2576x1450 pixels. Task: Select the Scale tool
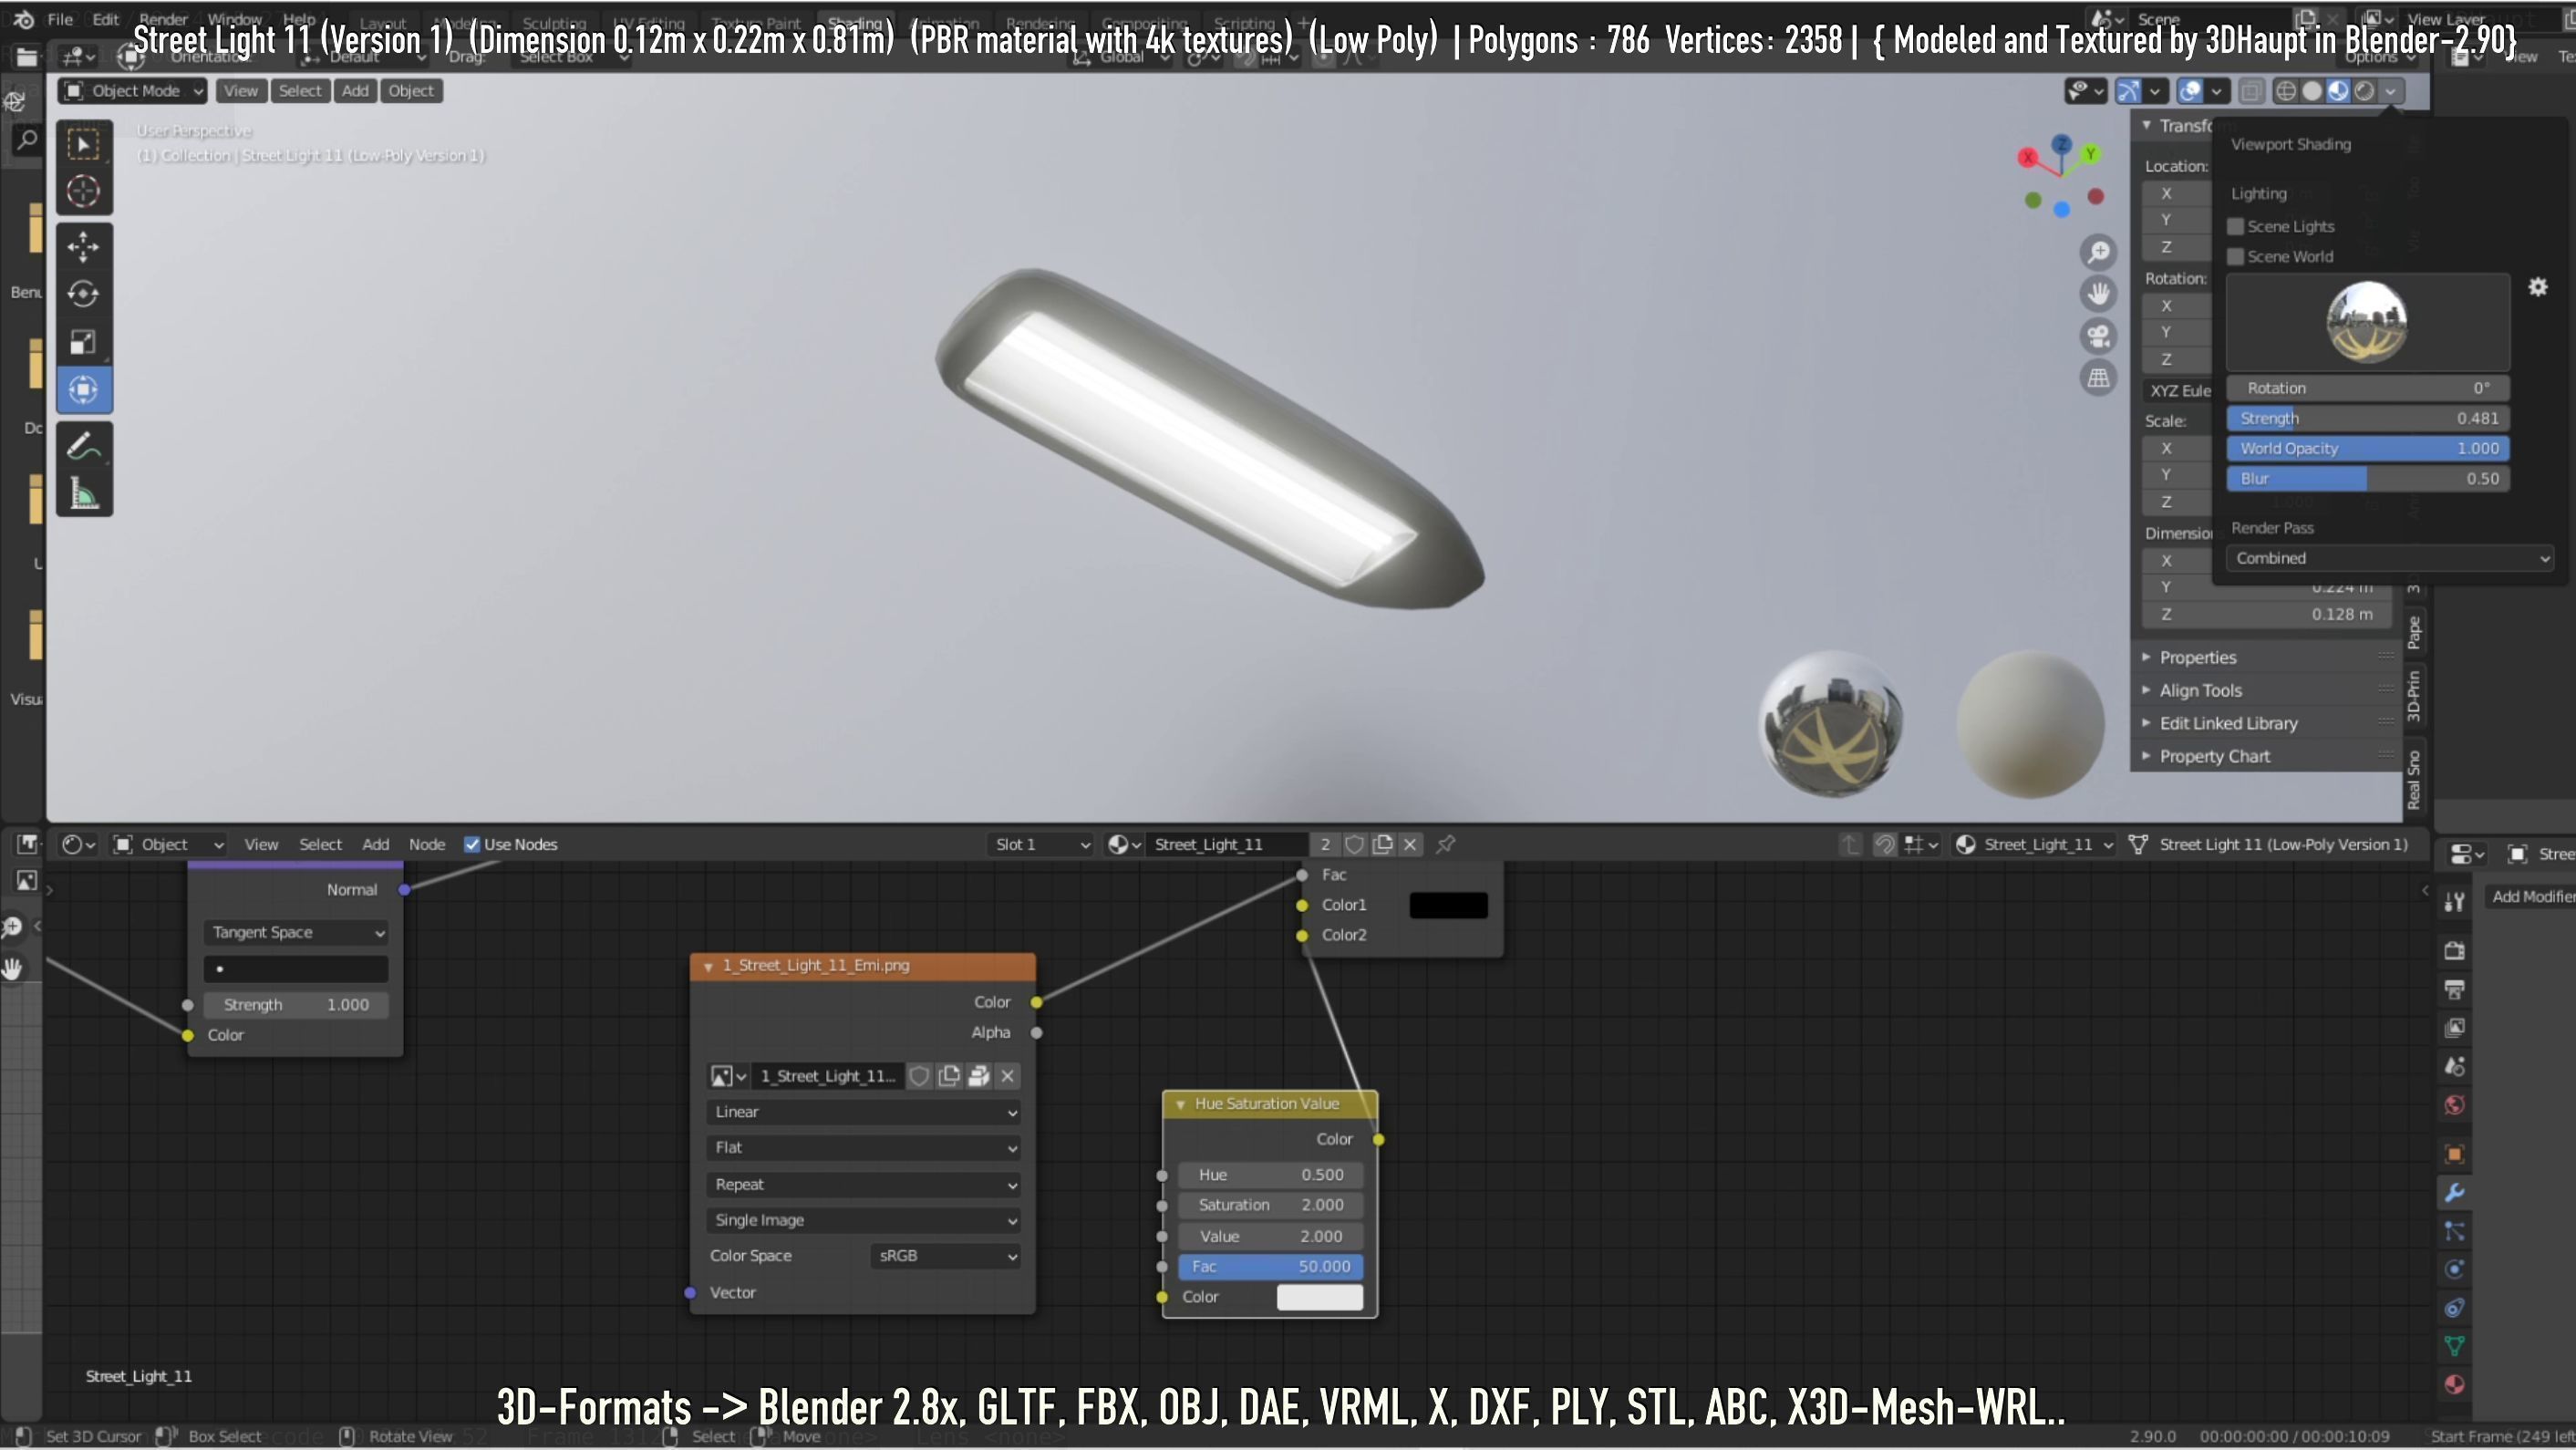[83, 342]
